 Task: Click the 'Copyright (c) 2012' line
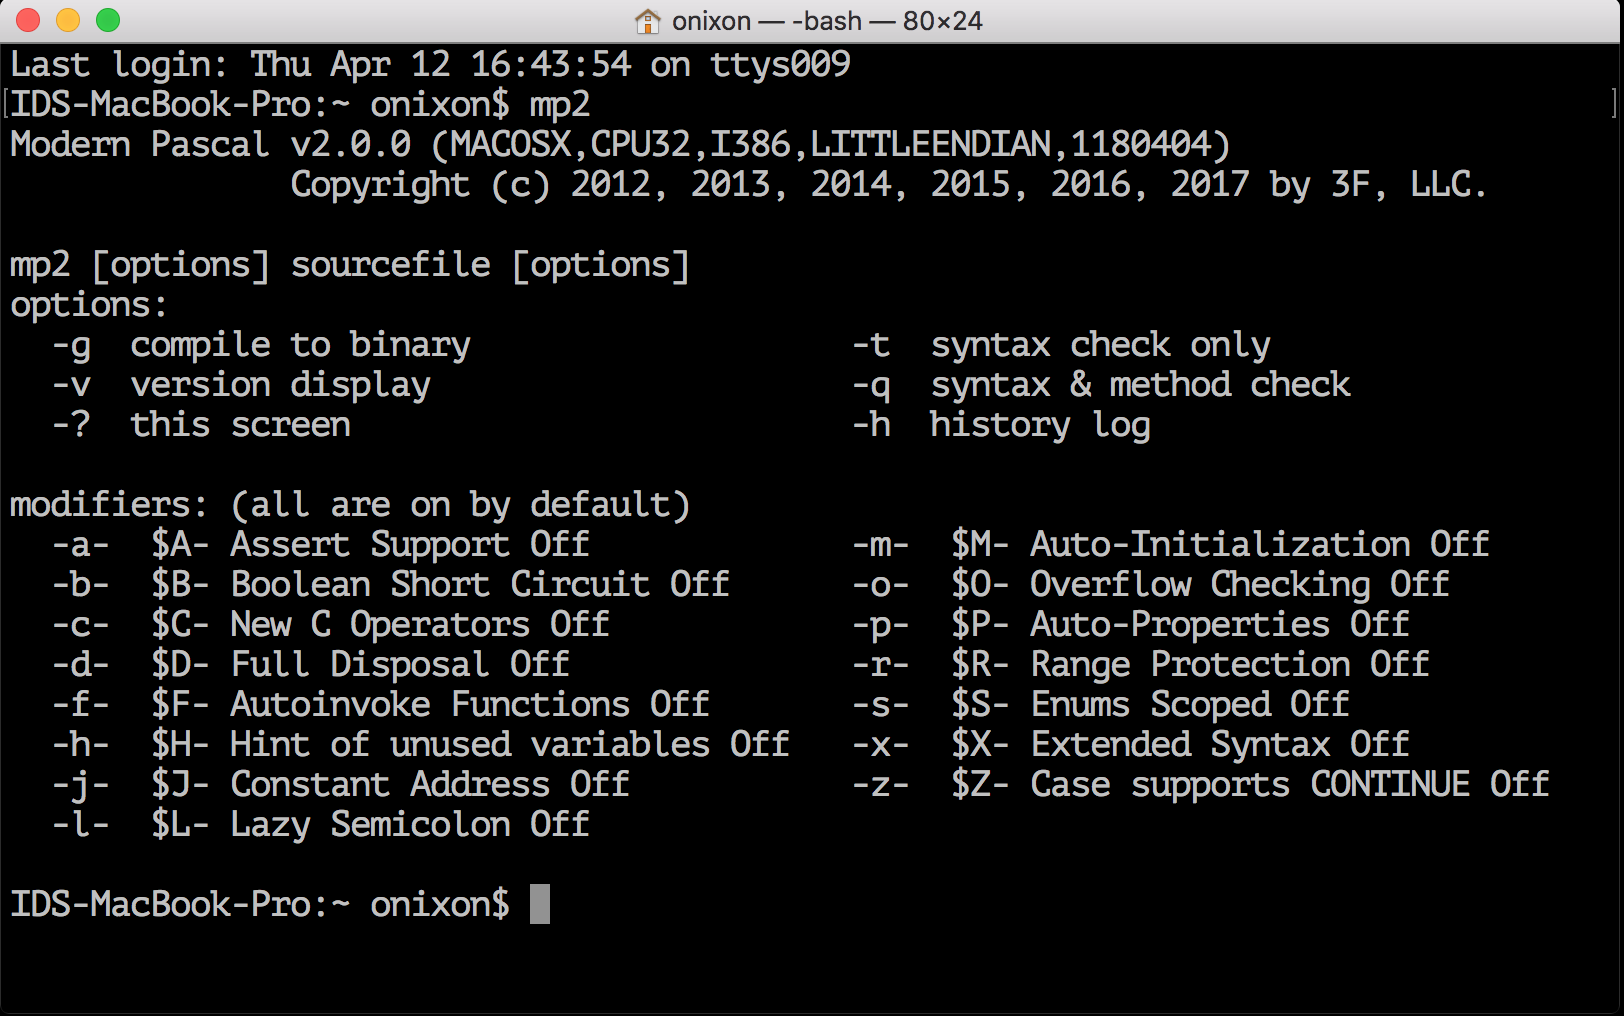pyautogui.click(x=889, y=185)
